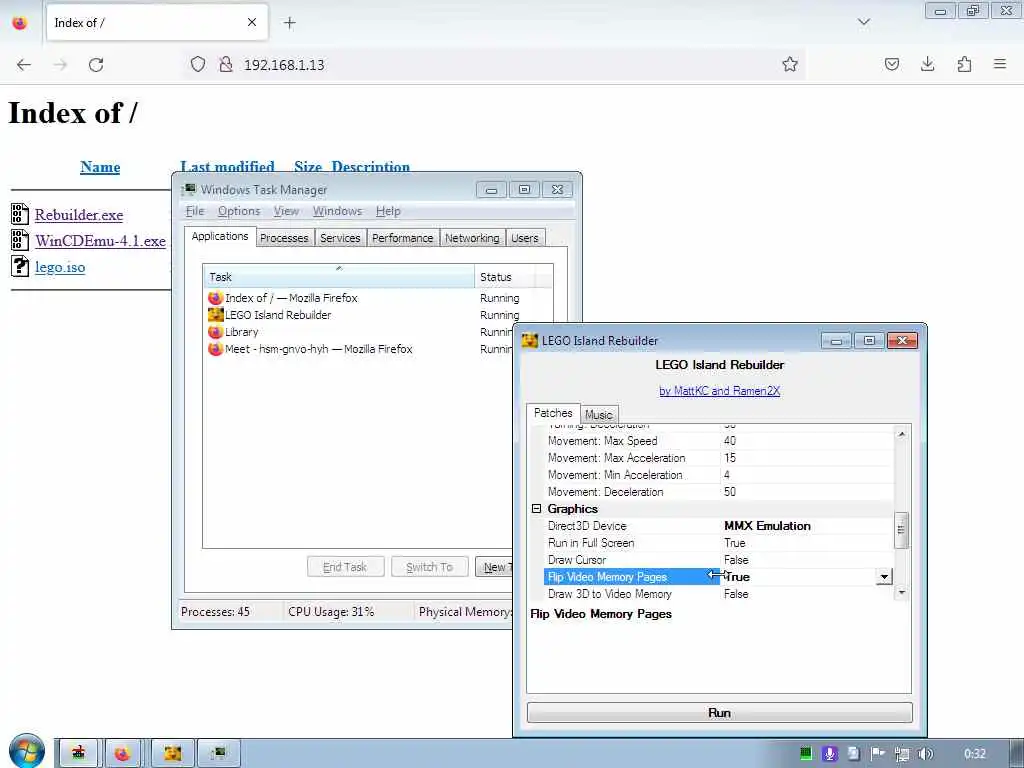Open Task Manager File menu
The width and height of the screenshot is (1024, 768).
[195, 211]
